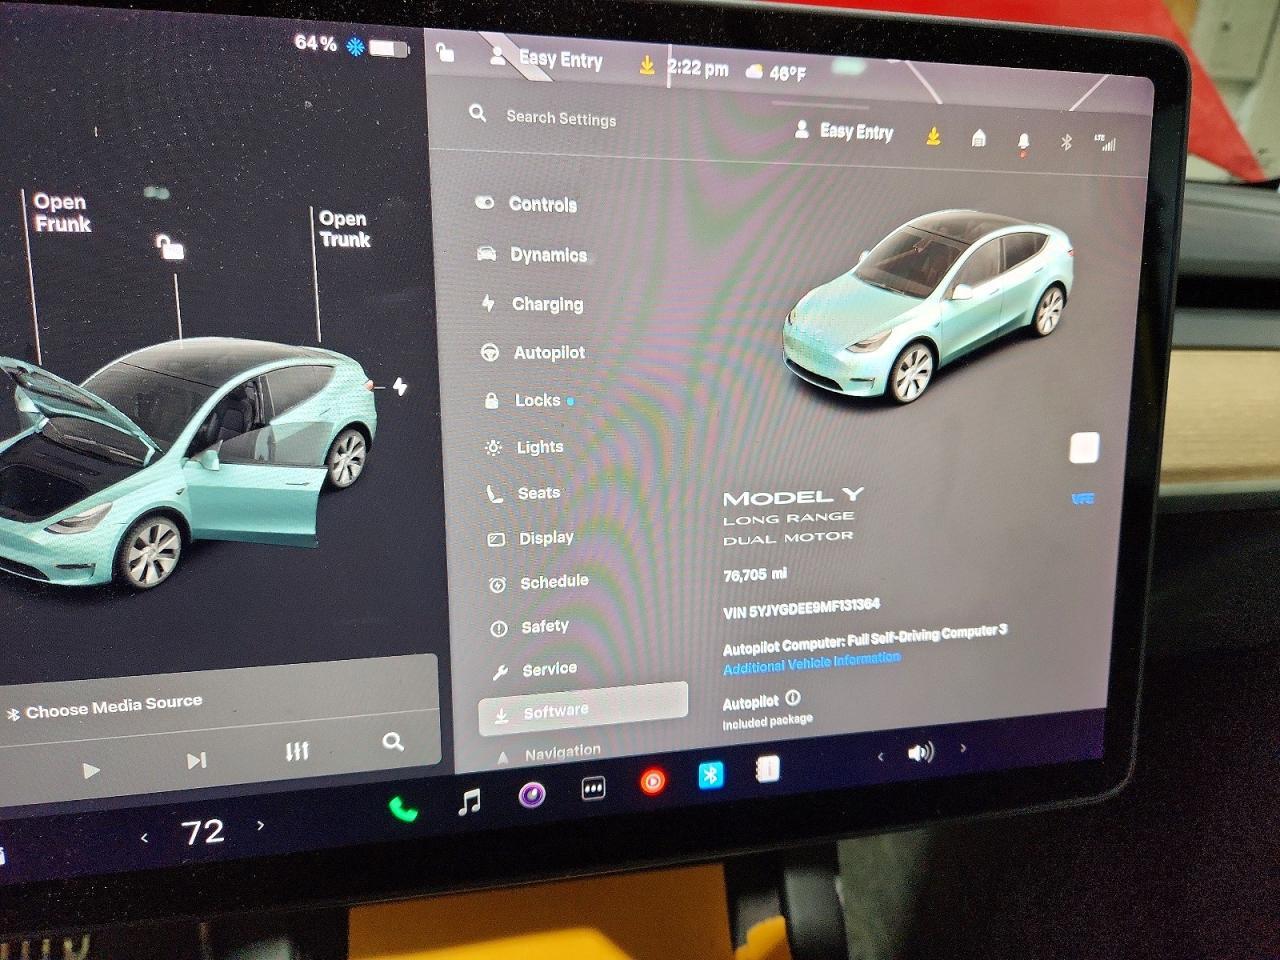Tap the lock icon in the top status bar

[x=446, y=51]
